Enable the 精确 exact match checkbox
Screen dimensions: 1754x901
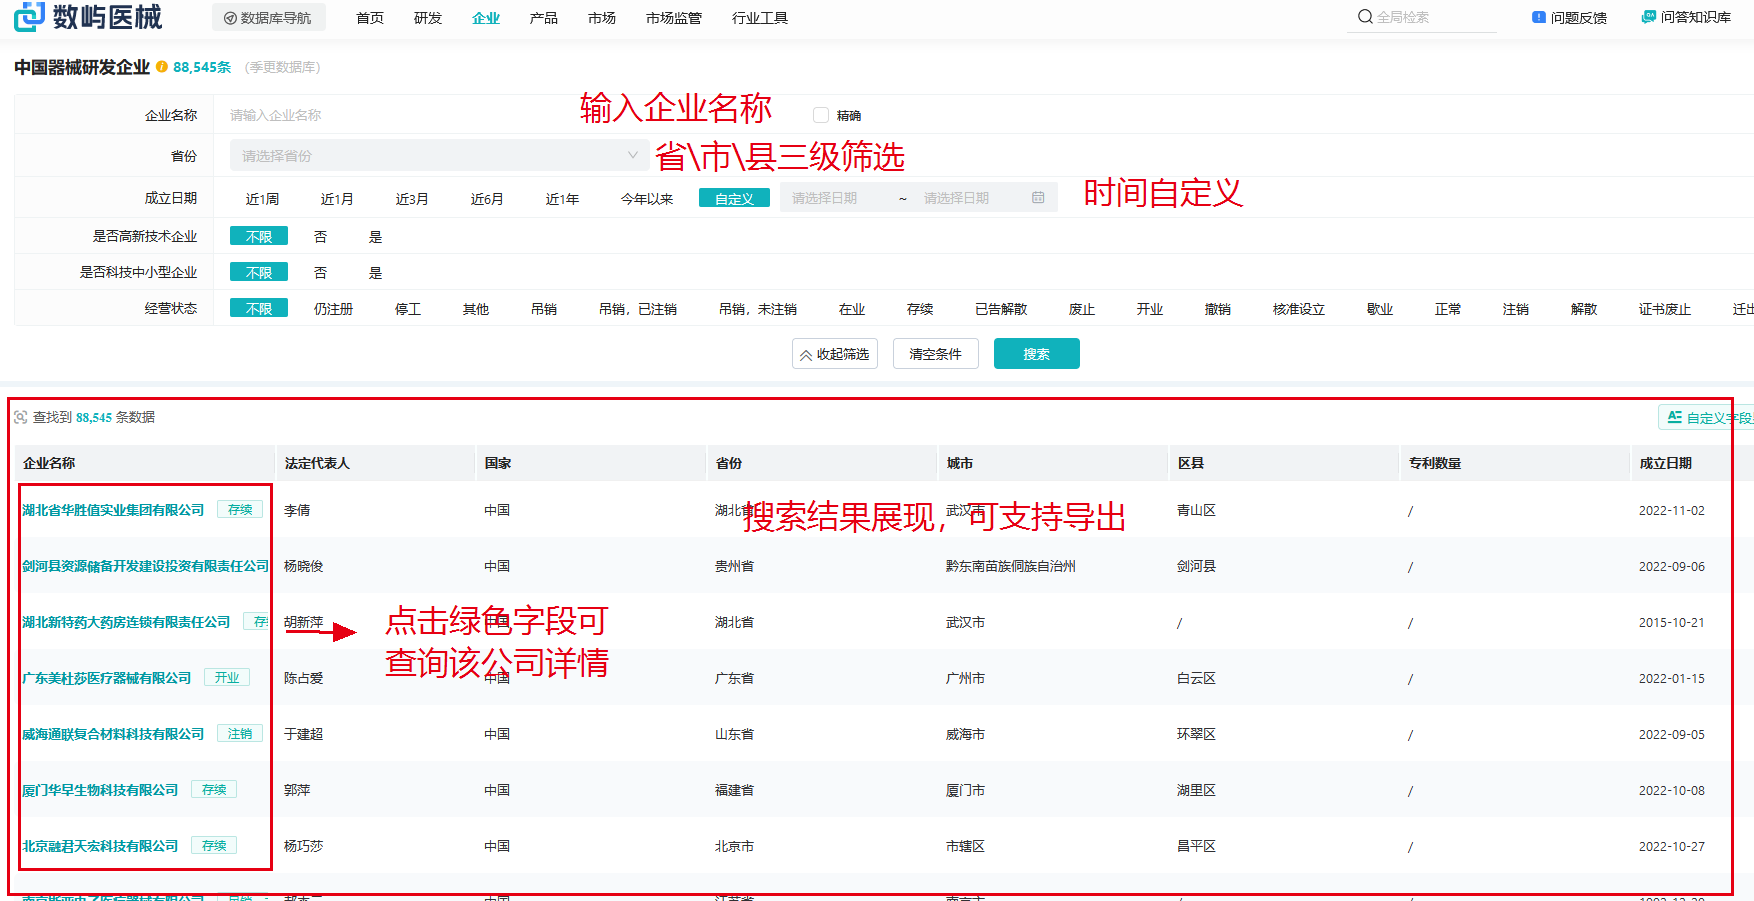point(821,115)
